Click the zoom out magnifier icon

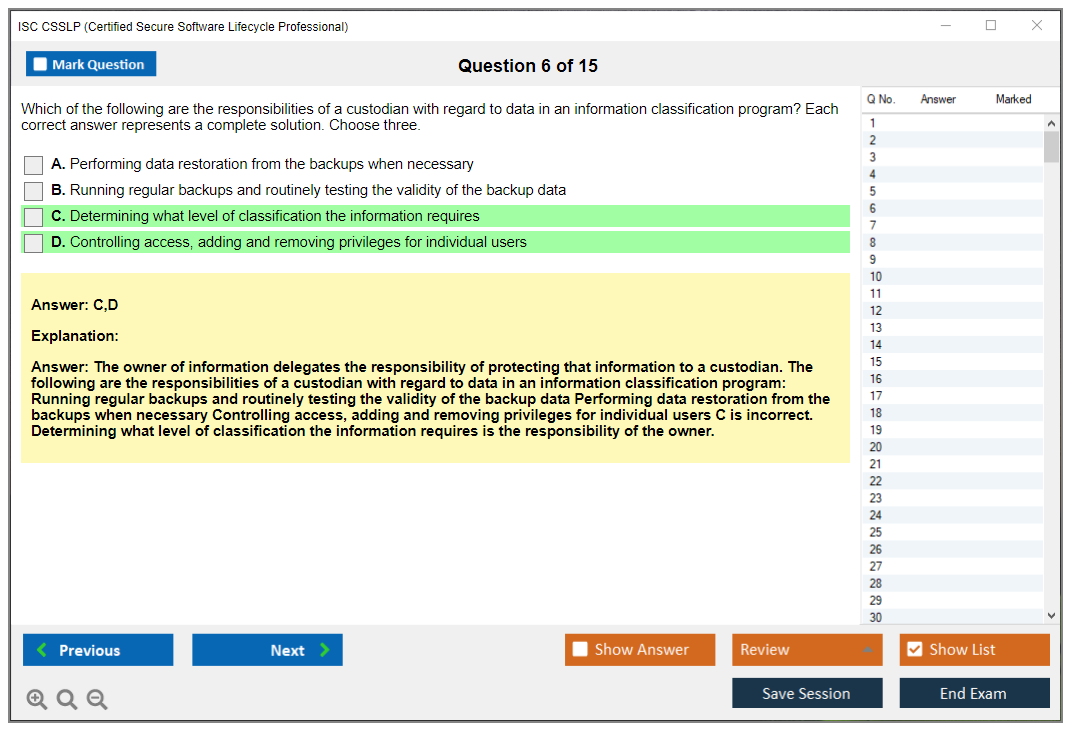[97, 700]
